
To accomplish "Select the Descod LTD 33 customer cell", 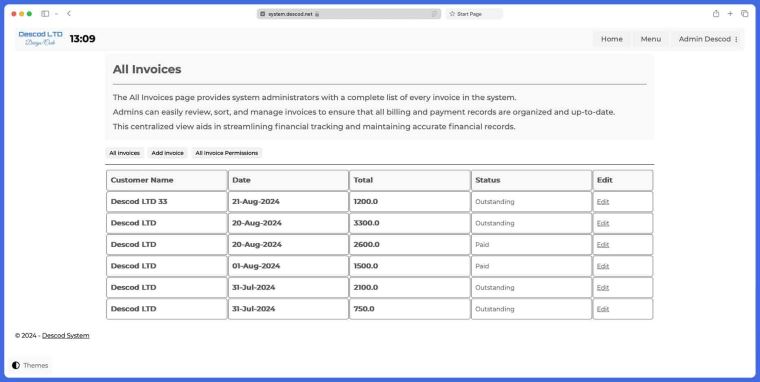I will (x=167, y=202).
